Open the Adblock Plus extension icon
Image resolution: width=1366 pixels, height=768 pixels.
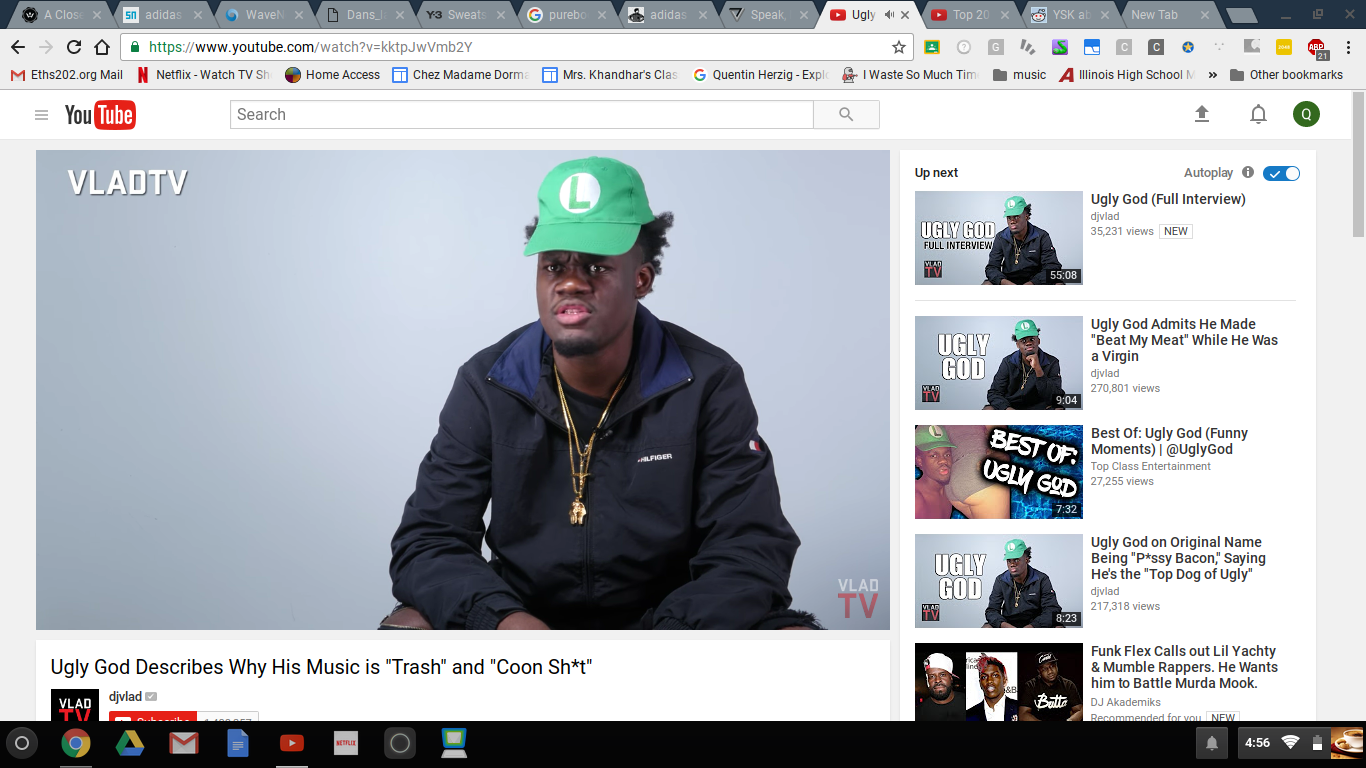pos(1316,47)
